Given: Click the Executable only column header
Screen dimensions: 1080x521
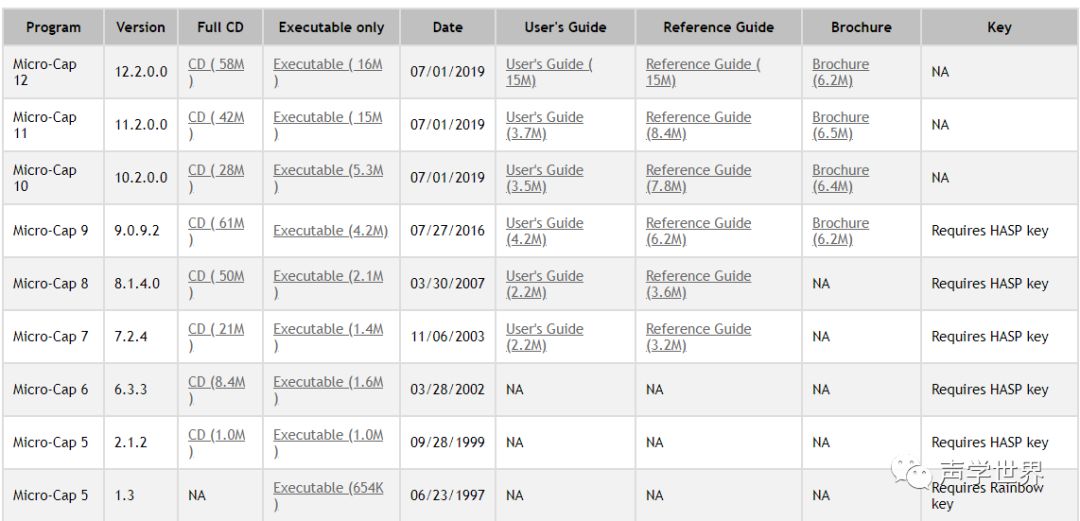Looking at the screenshot, I should 331,28.
